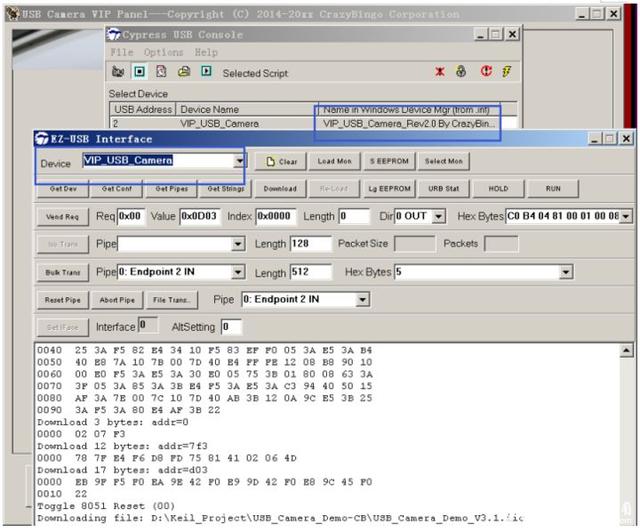Click the first Cypress USB Console toolbar icon
The image size is (640, 532).
[x=118, y=72]
